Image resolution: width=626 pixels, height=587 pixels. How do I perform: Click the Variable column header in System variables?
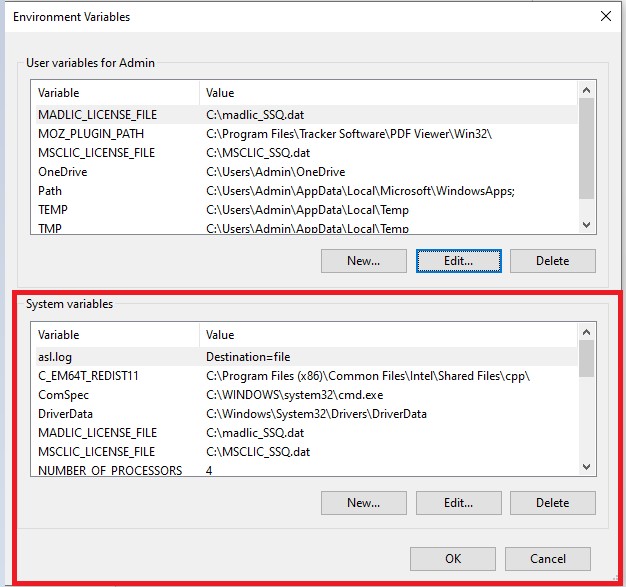coord(59,335)
